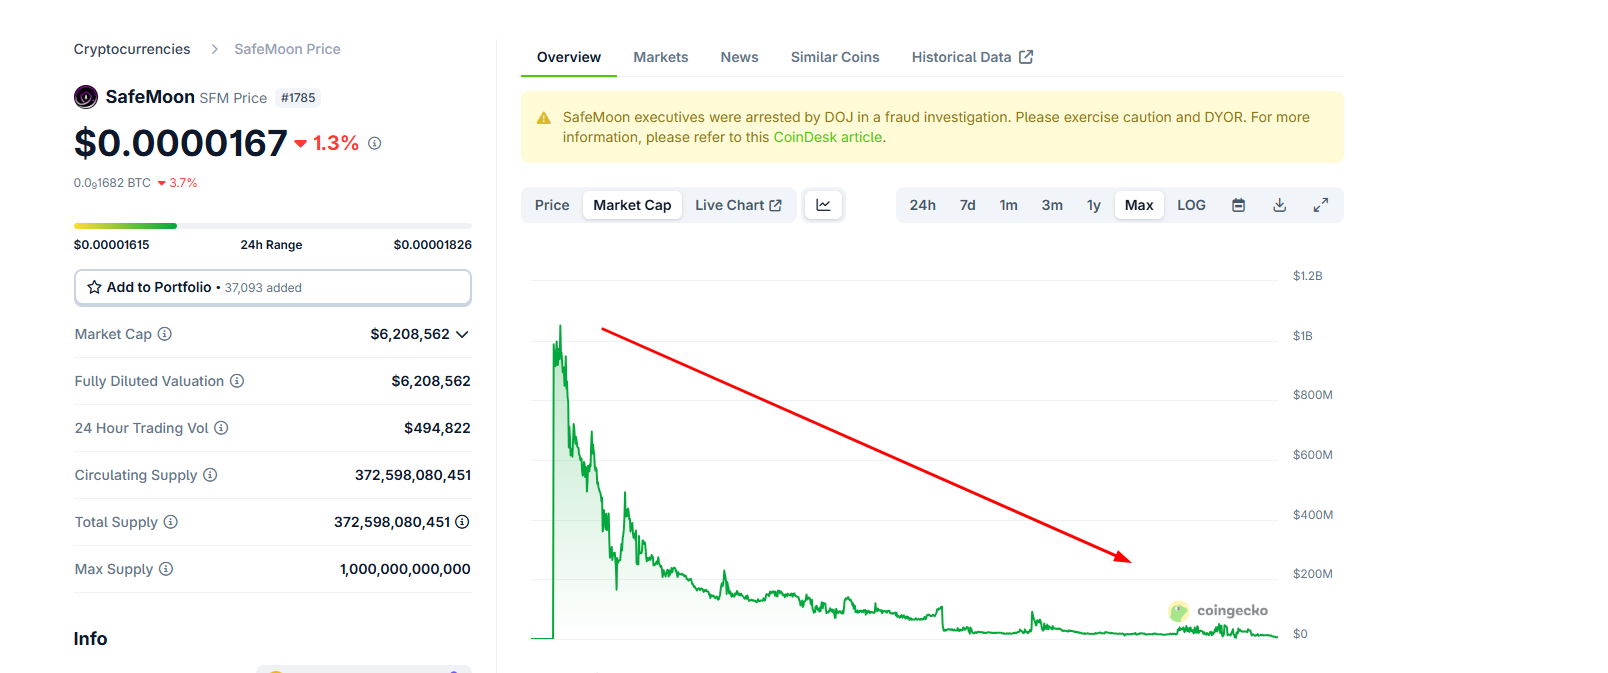Click the Max Supply info icon

pyautogui.click(x=166, y=569)
